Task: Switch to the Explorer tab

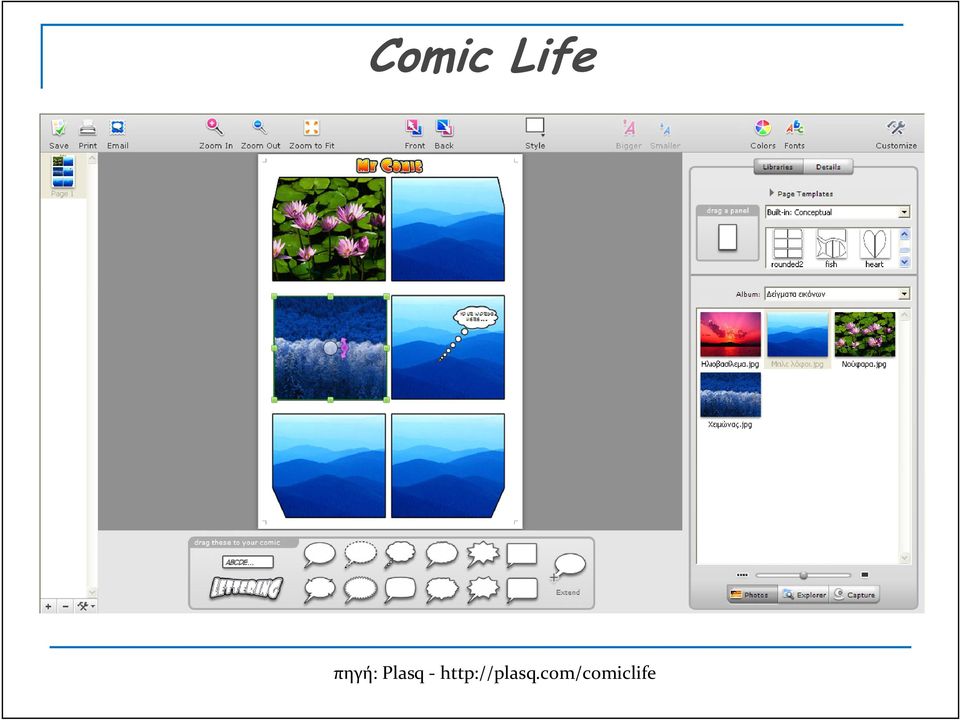Action: 804,594
